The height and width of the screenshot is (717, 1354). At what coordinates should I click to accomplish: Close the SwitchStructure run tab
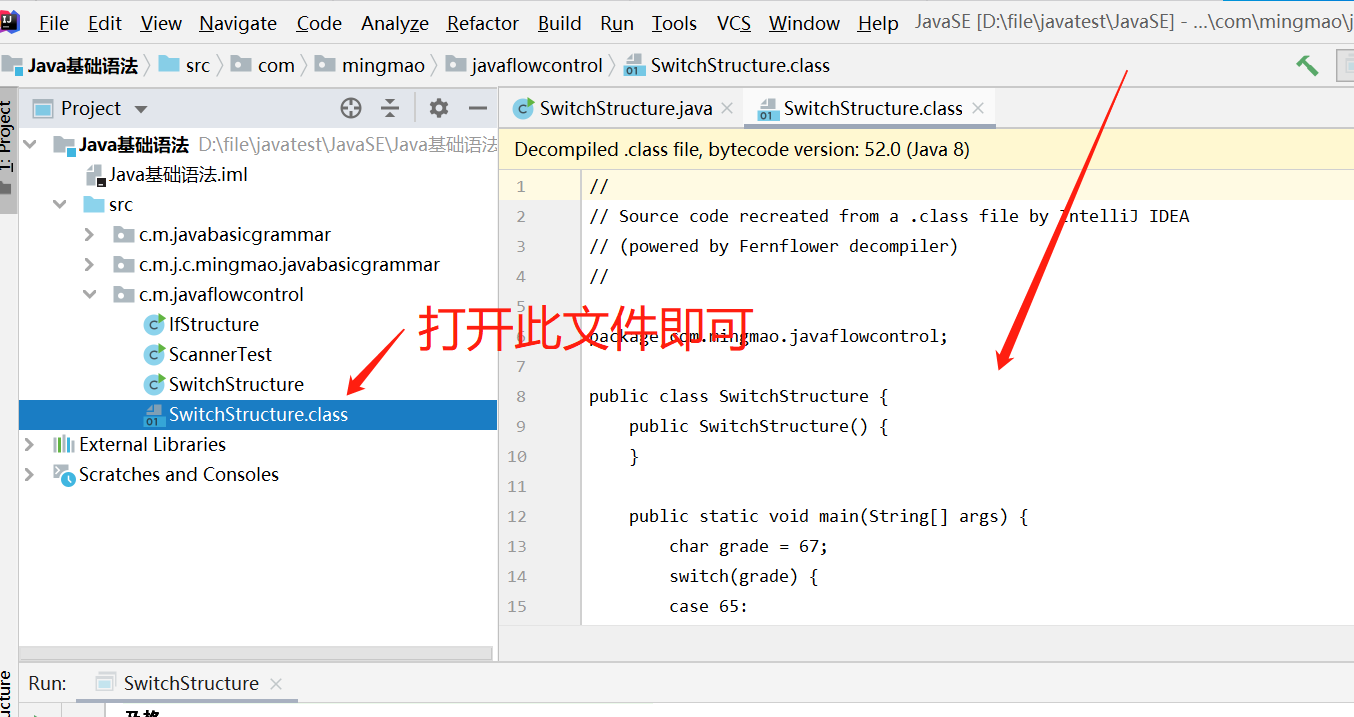(276, 684)
